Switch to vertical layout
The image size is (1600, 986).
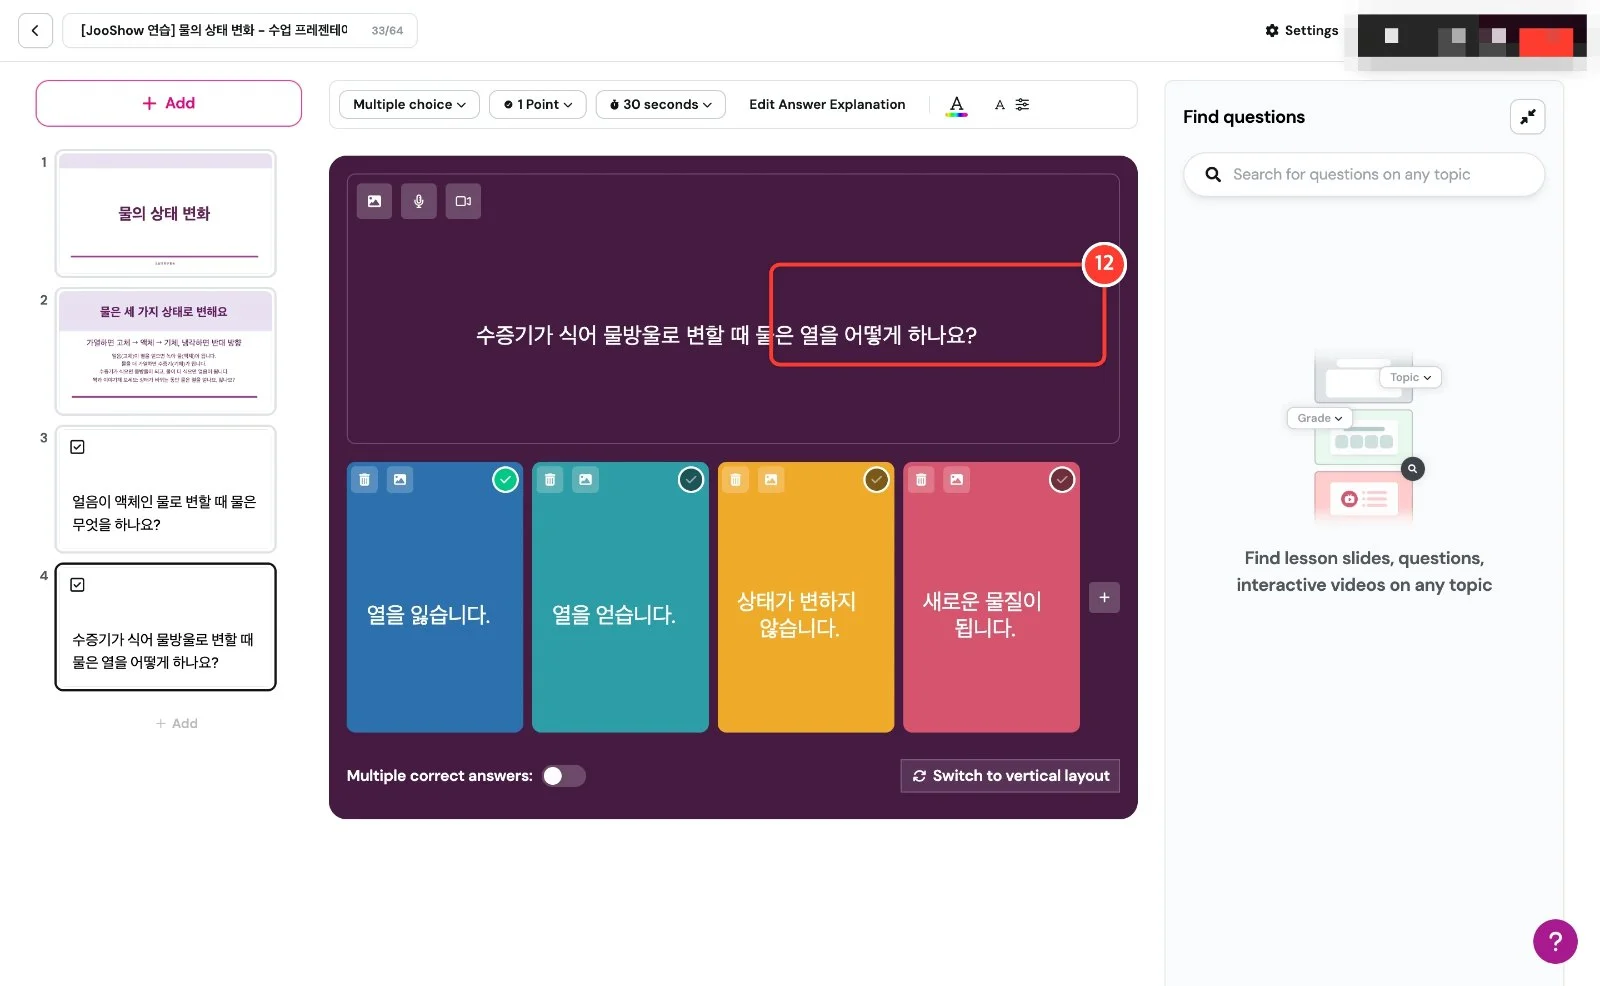pos(1010,776)
